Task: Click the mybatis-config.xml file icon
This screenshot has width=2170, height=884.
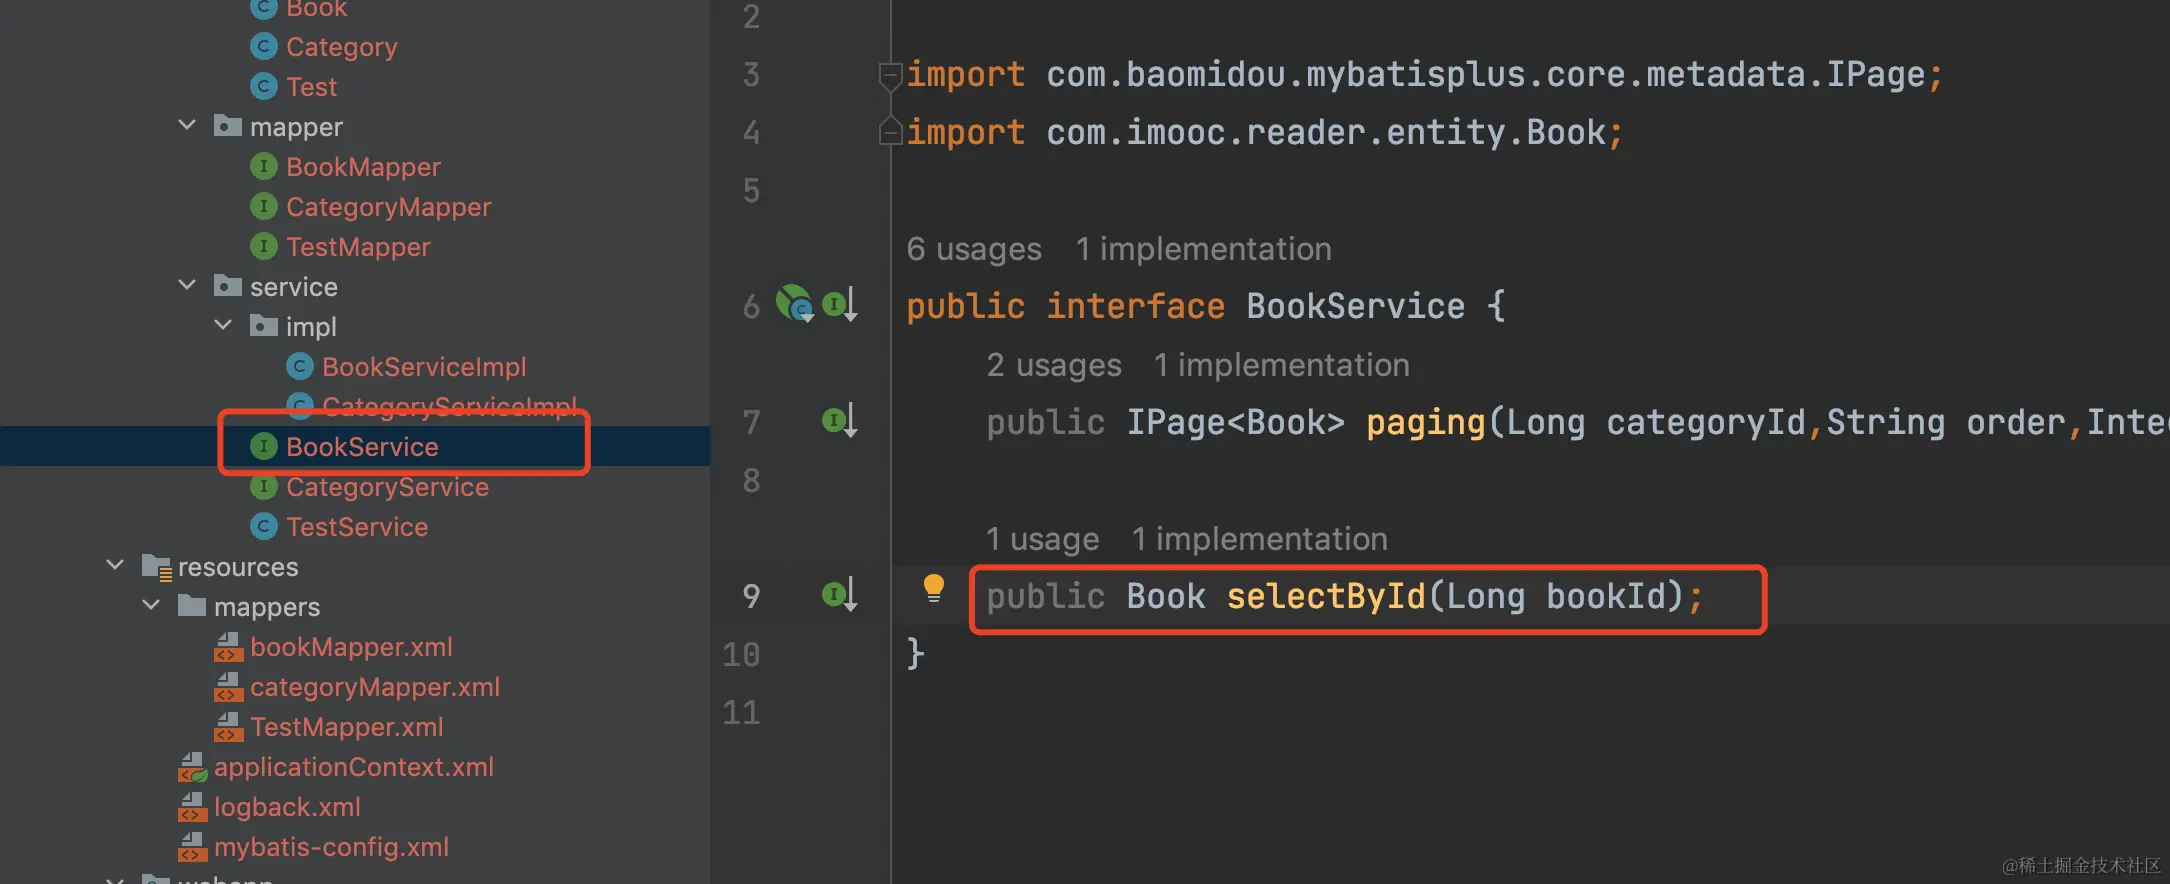Action: (x=192, y=847)
